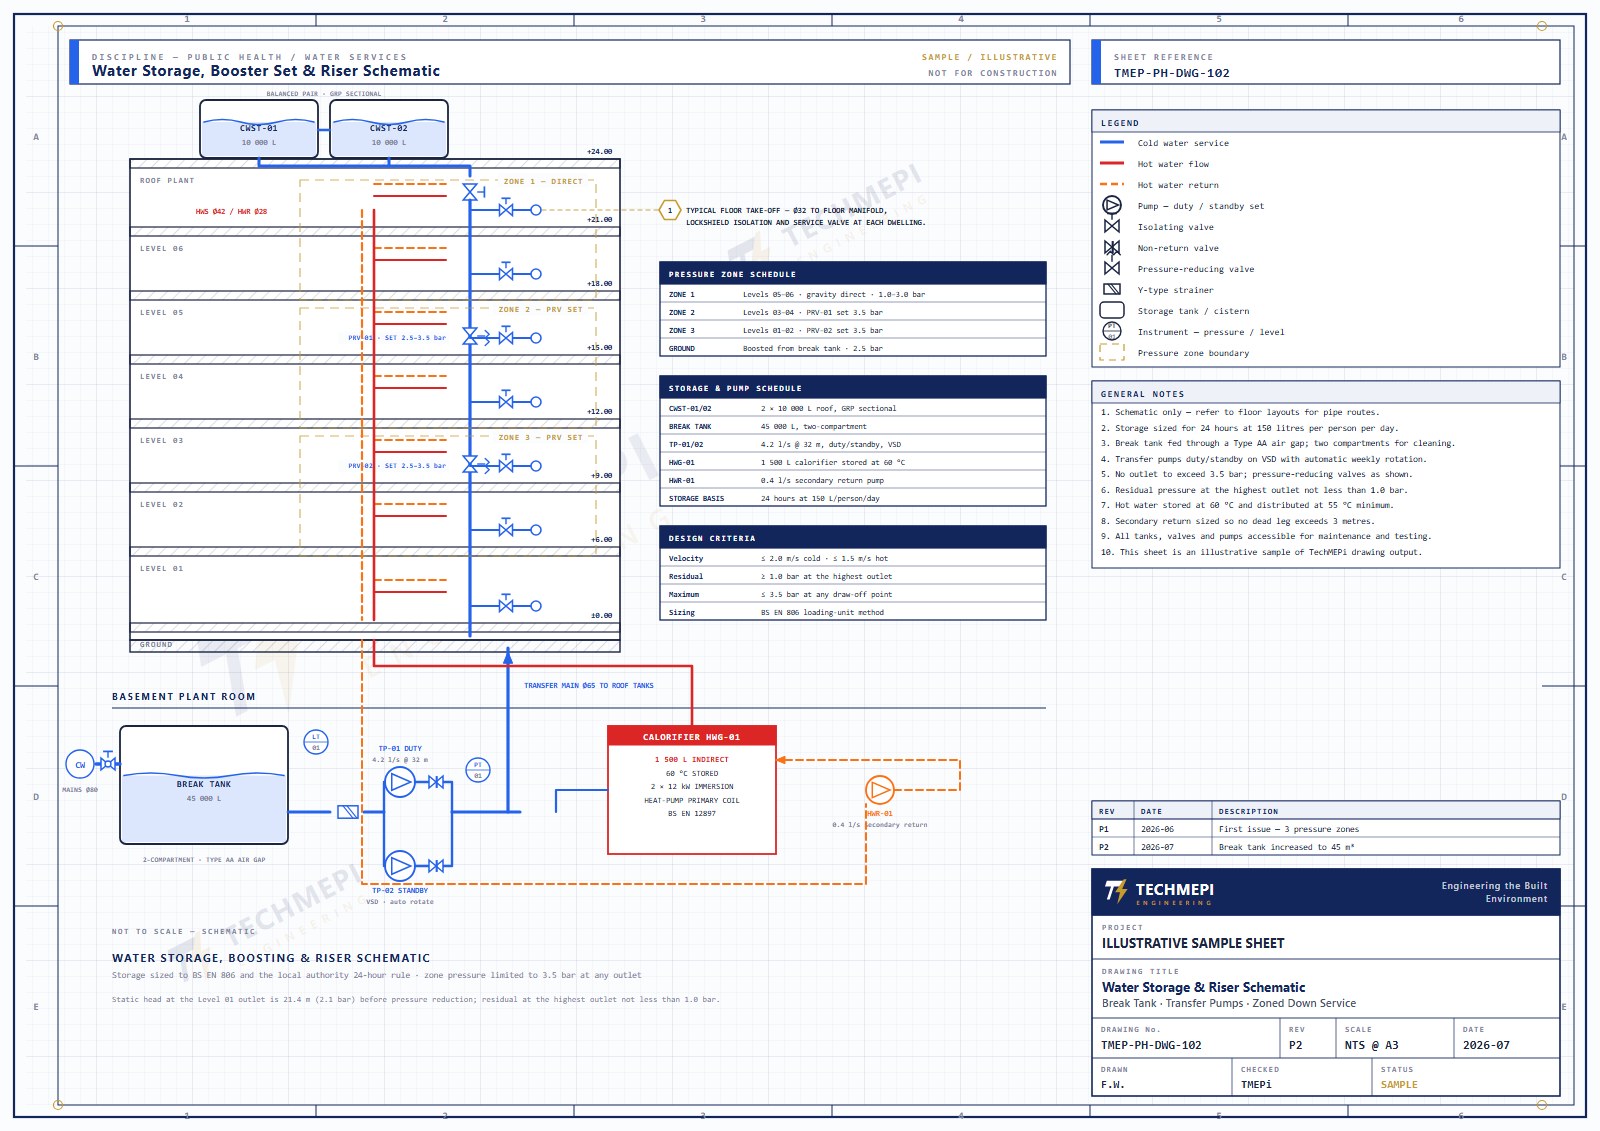Image resolution: width=1600 pixels, height=1131 pixels.
Task: Click the 'LEVEL 04' floor label
Action: [162, 377]
